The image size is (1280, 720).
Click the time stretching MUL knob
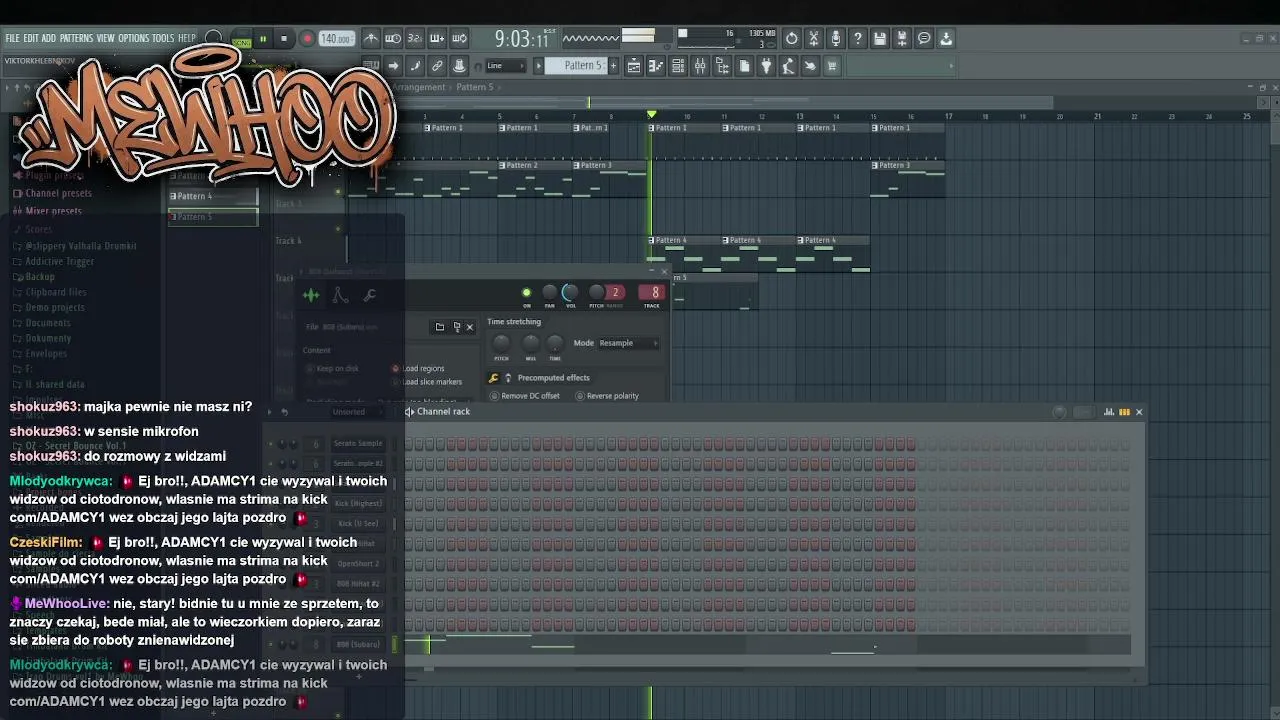point(530,343)
